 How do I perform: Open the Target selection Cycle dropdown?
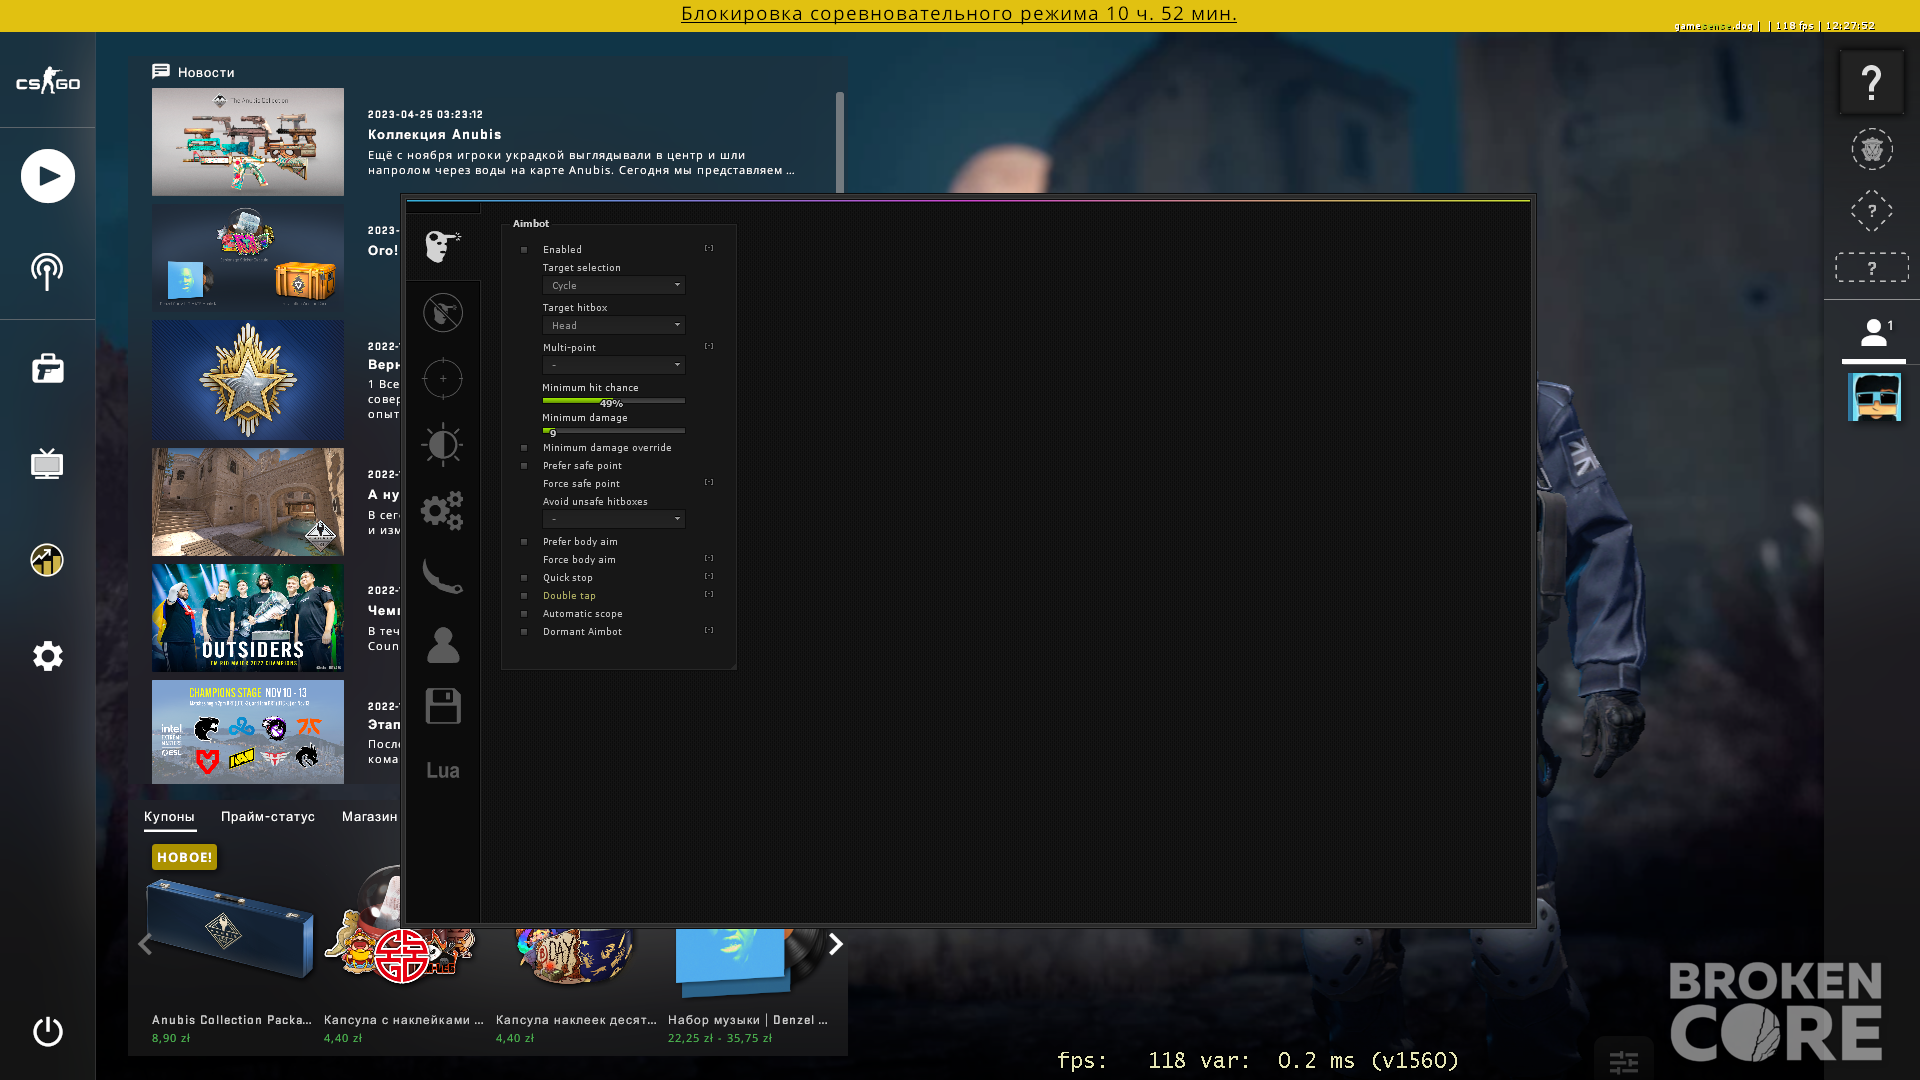[614, 285]
